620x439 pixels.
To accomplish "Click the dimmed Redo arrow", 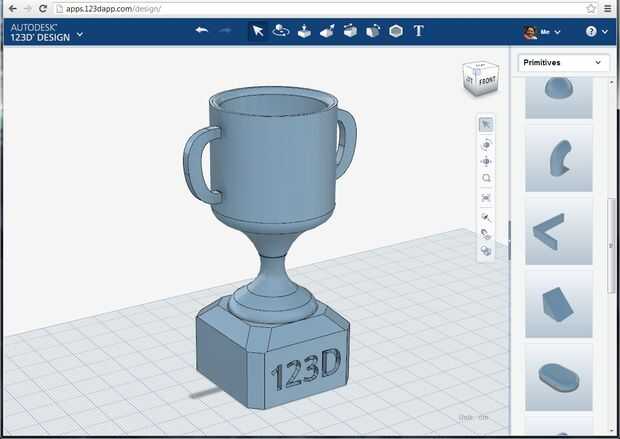I will (x=225, y=30).
